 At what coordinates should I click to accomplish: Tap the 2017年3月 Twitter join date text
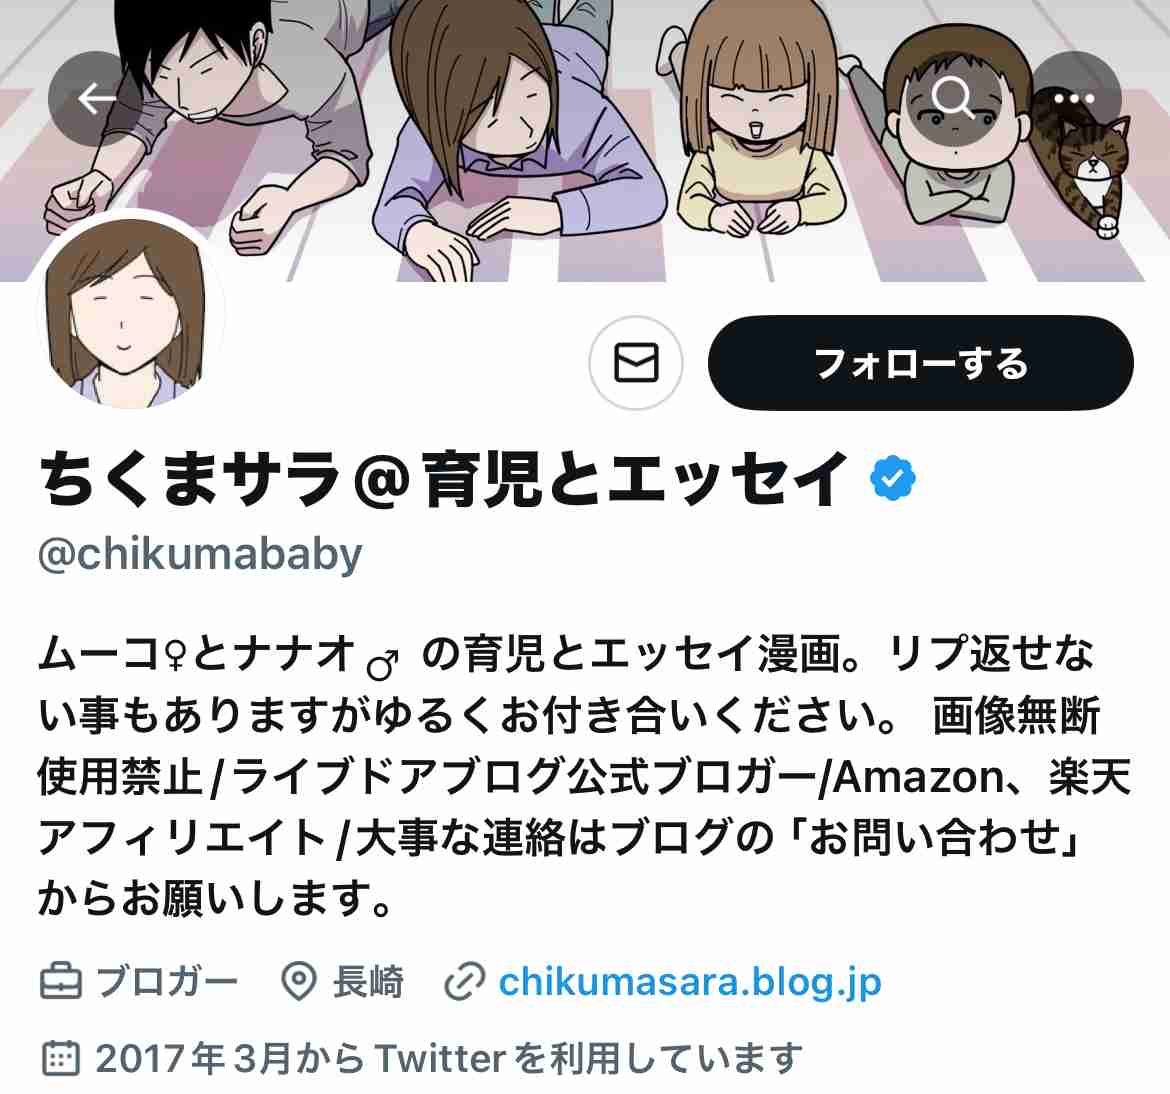point(449,1057)
